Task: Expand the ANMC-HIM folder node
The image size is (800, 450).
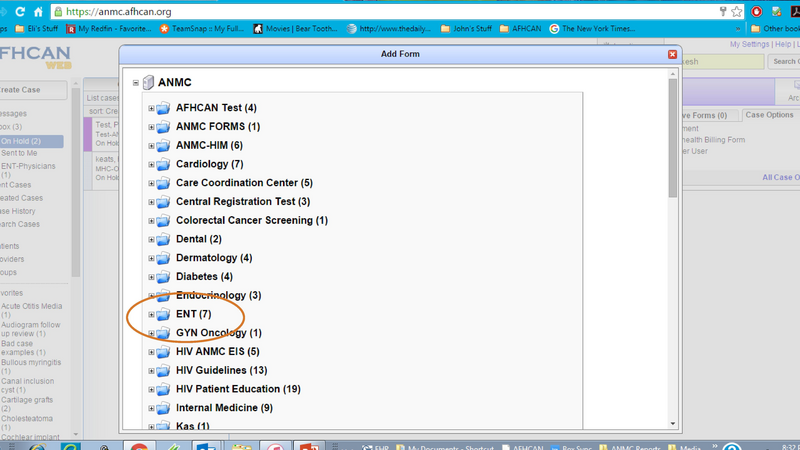Action: click(x=151, y=146)
